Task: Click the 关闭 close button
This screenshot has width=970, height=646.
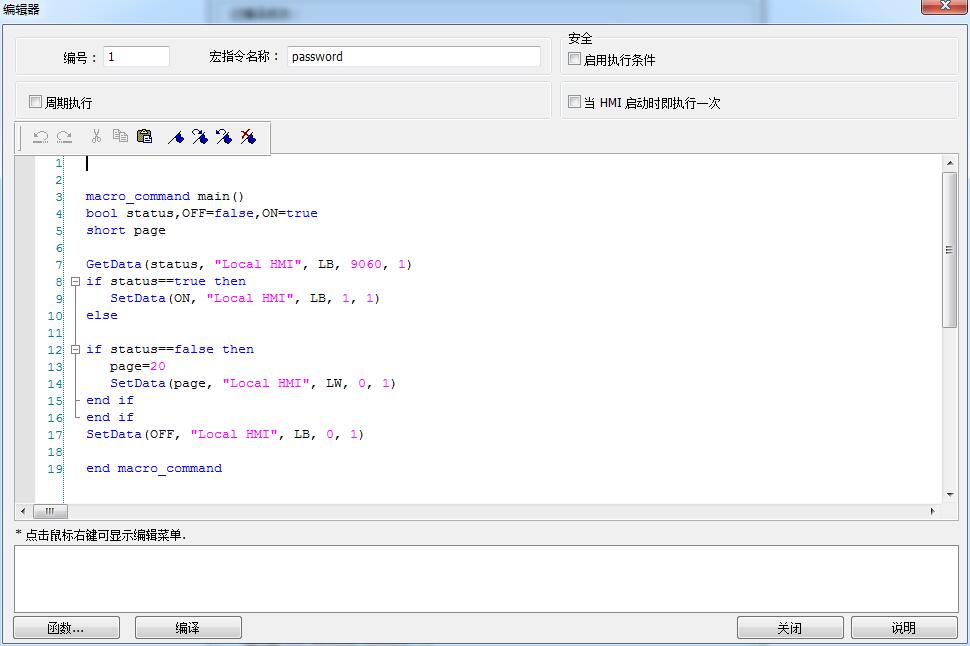Action: (x=790, y=628)
